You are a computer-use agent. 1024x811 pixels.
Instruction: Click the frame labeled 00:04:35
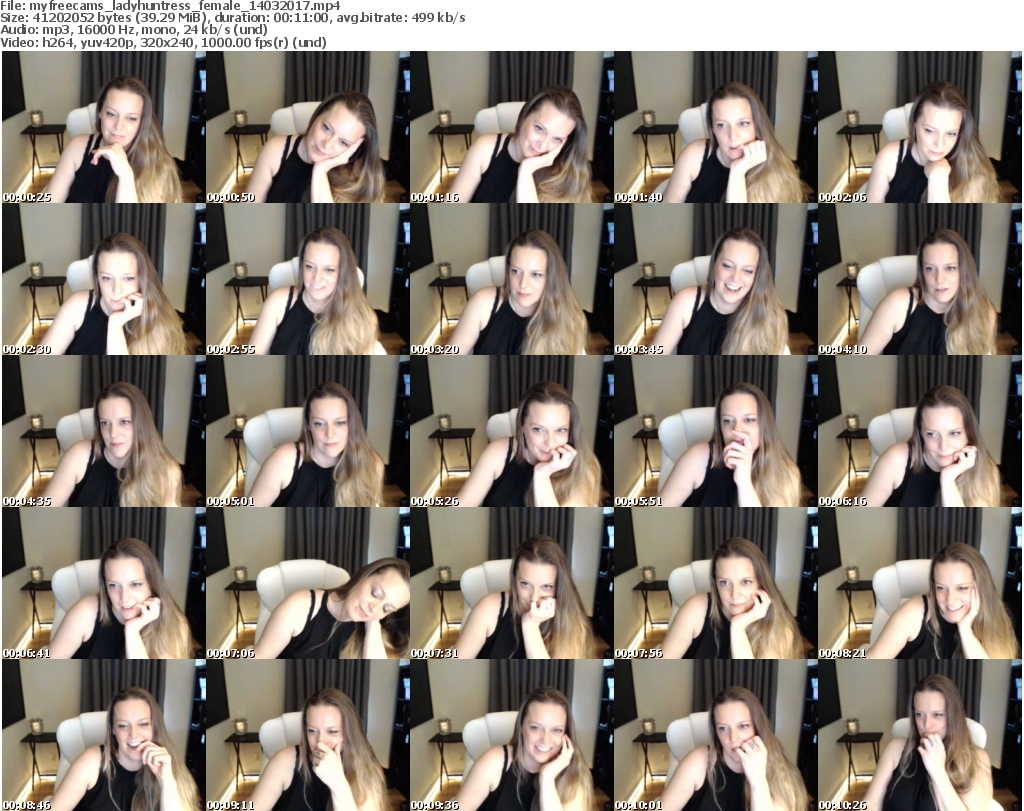(x=104, y=431)
